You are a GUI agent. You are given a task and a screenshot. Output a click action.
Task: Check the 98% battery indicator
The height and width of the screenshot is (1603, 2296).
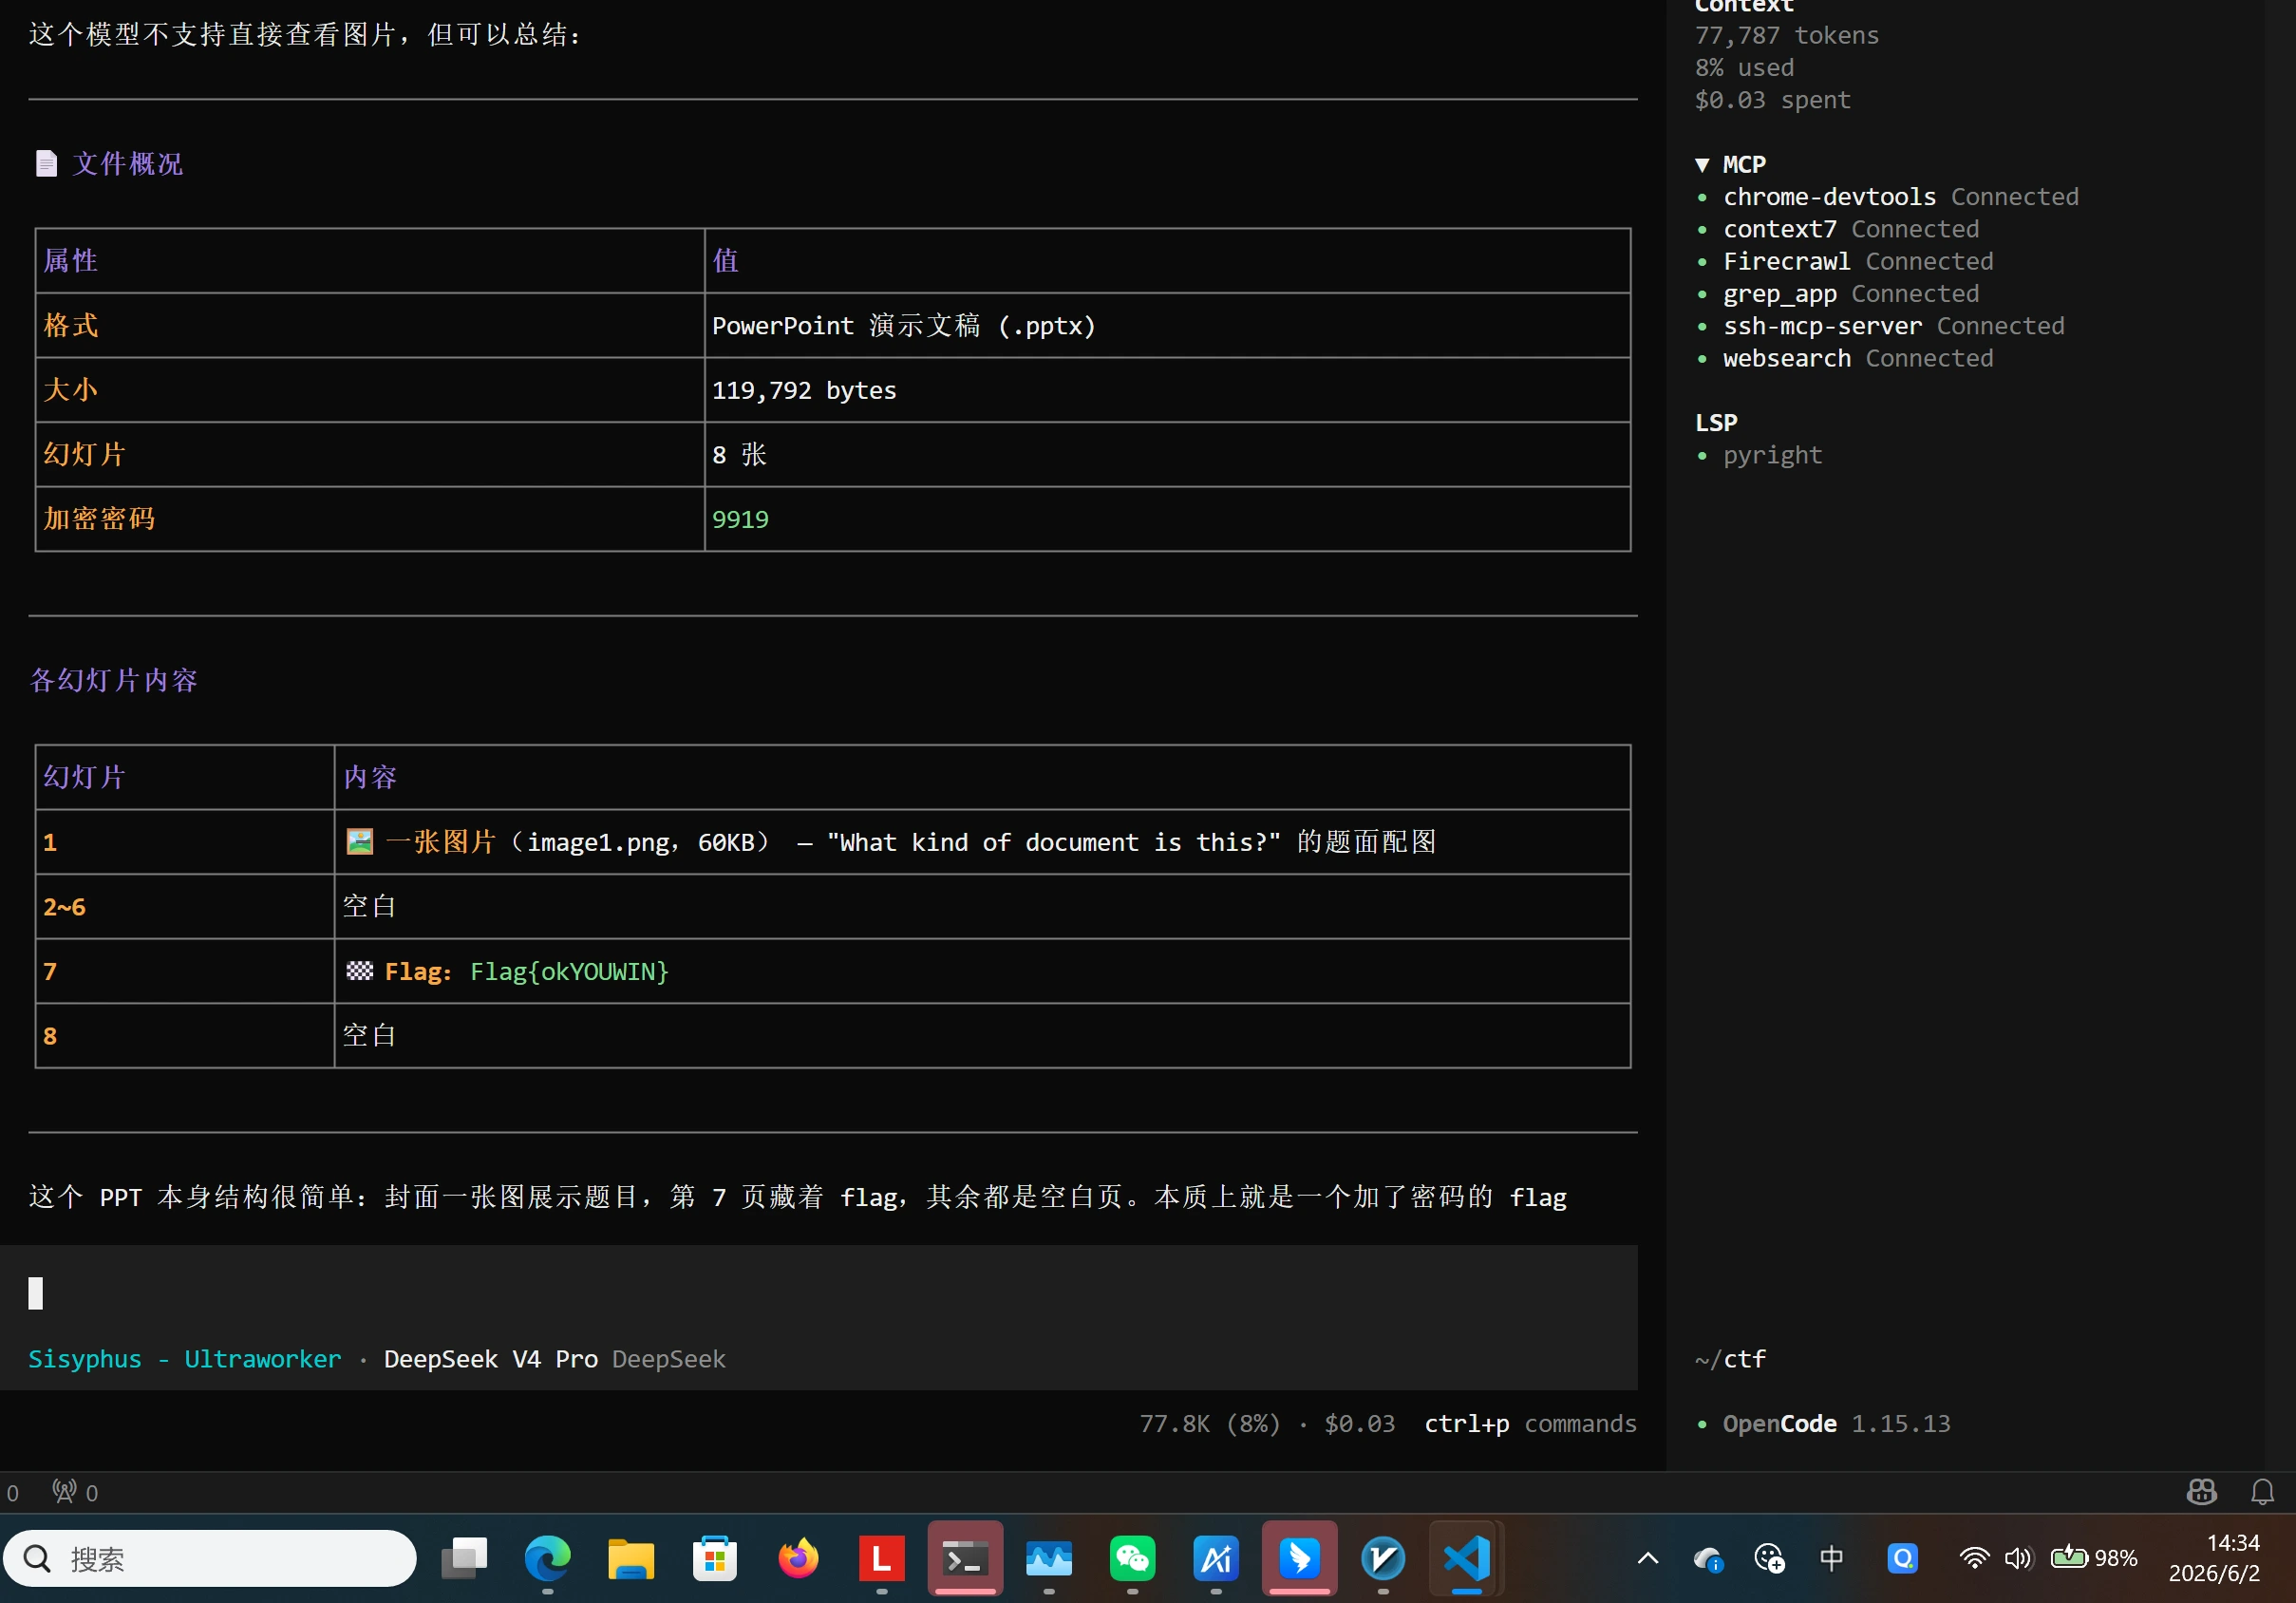[x=2094, y=1558]
